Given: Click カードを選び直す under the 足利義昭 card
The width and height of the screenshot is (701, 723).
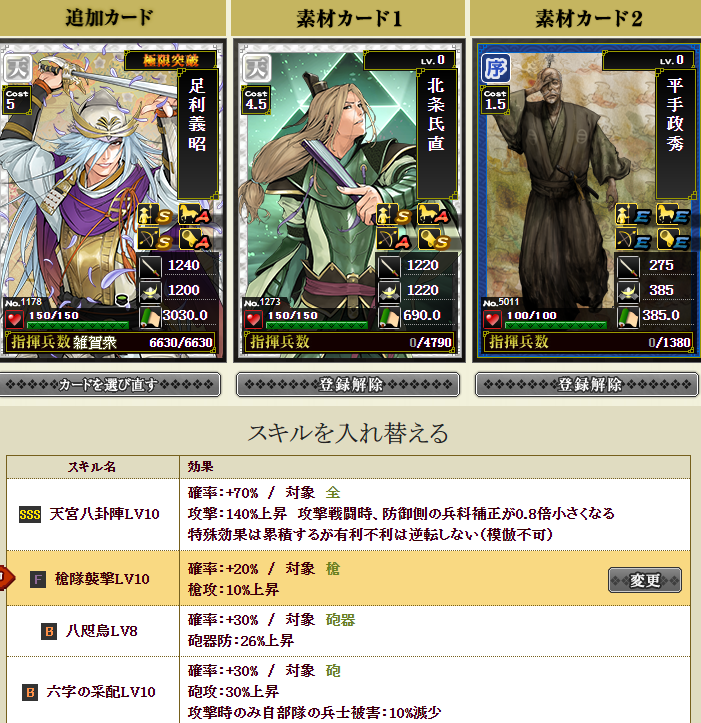Looking at the screenshot, I should (109, 384).
